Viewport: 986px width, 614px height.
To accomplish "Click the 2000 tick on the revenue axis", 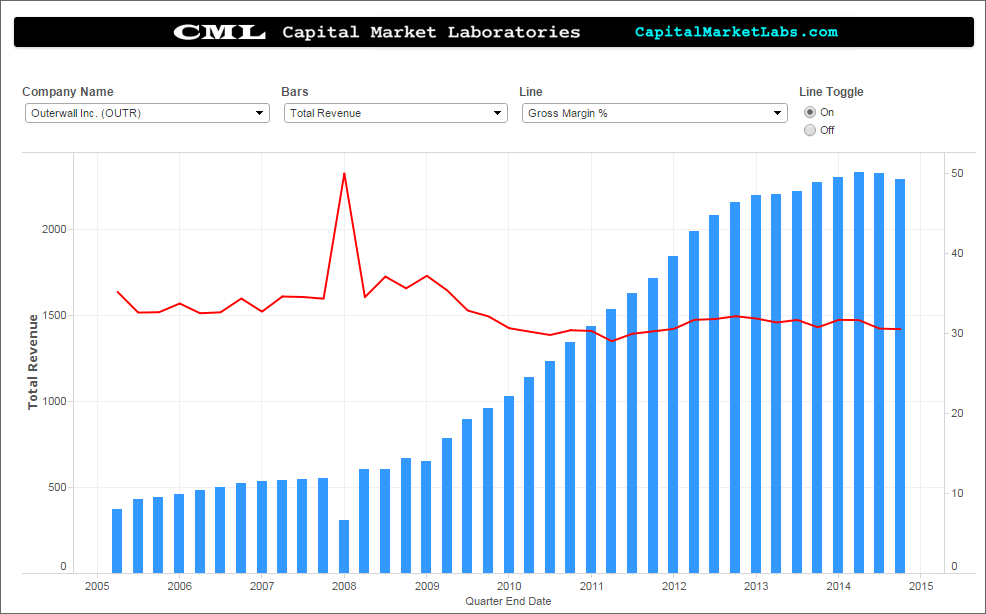I will click(54, 229).
